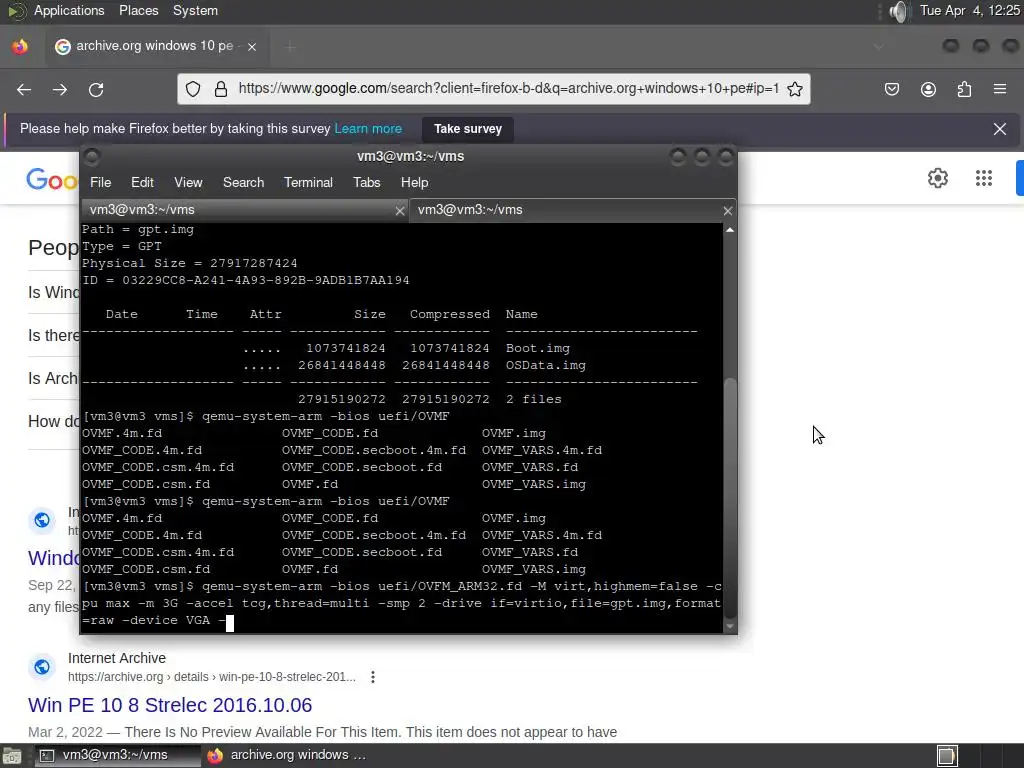Click the terminal scrollbar up arrow

click(x=730, y=230)
